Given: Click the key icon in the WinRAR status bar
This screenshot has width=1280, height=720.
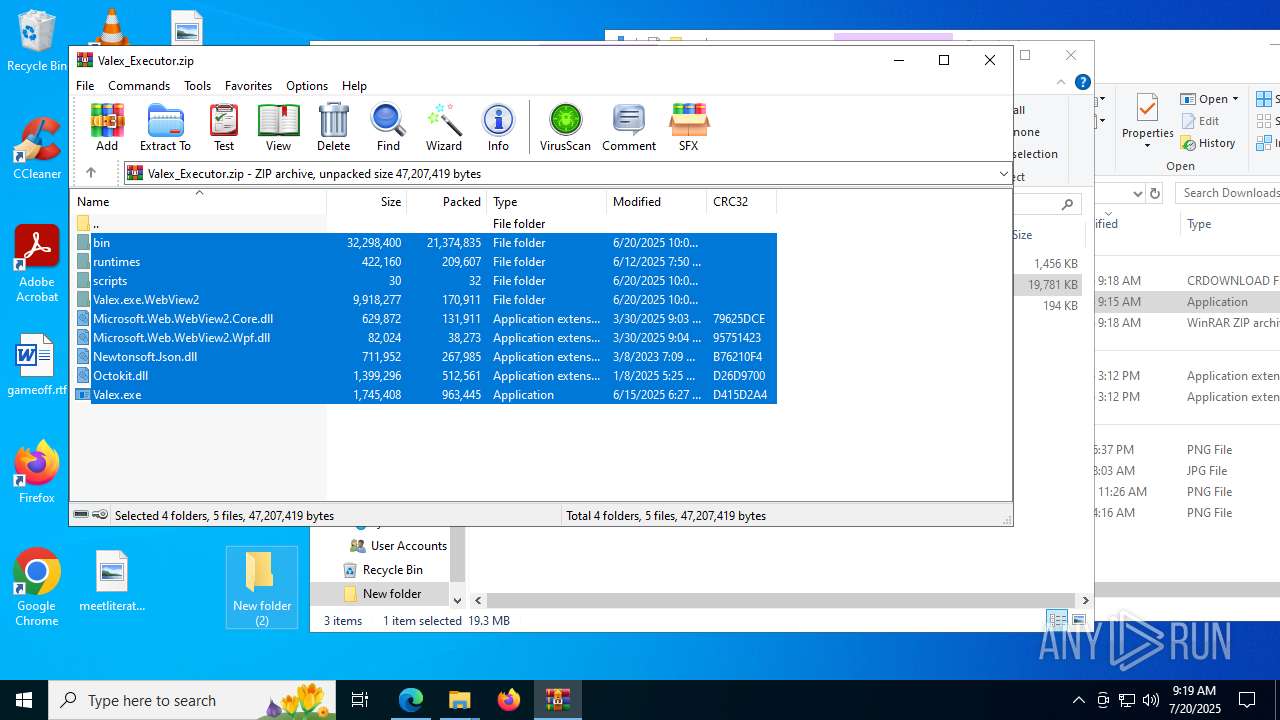Looking at the screenshot, I should click(x=100, y=515).
